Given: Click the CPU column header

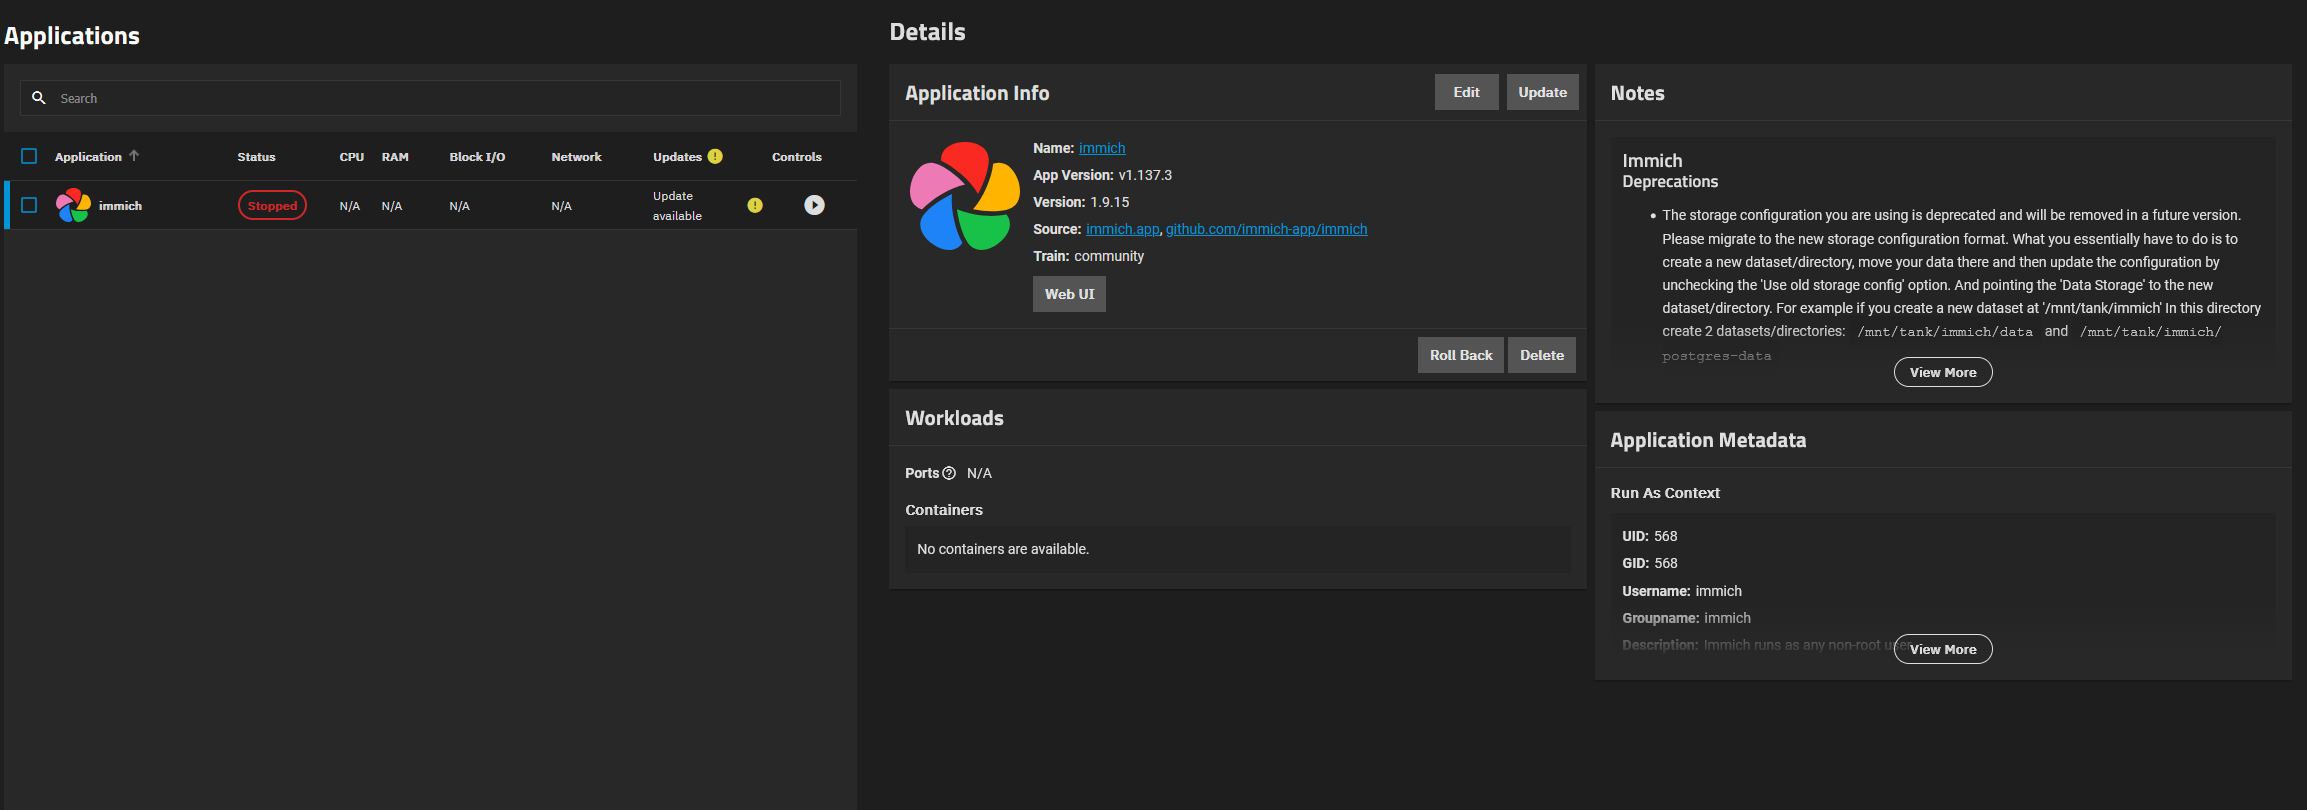Looking at the screenshot, I should 351,157.
